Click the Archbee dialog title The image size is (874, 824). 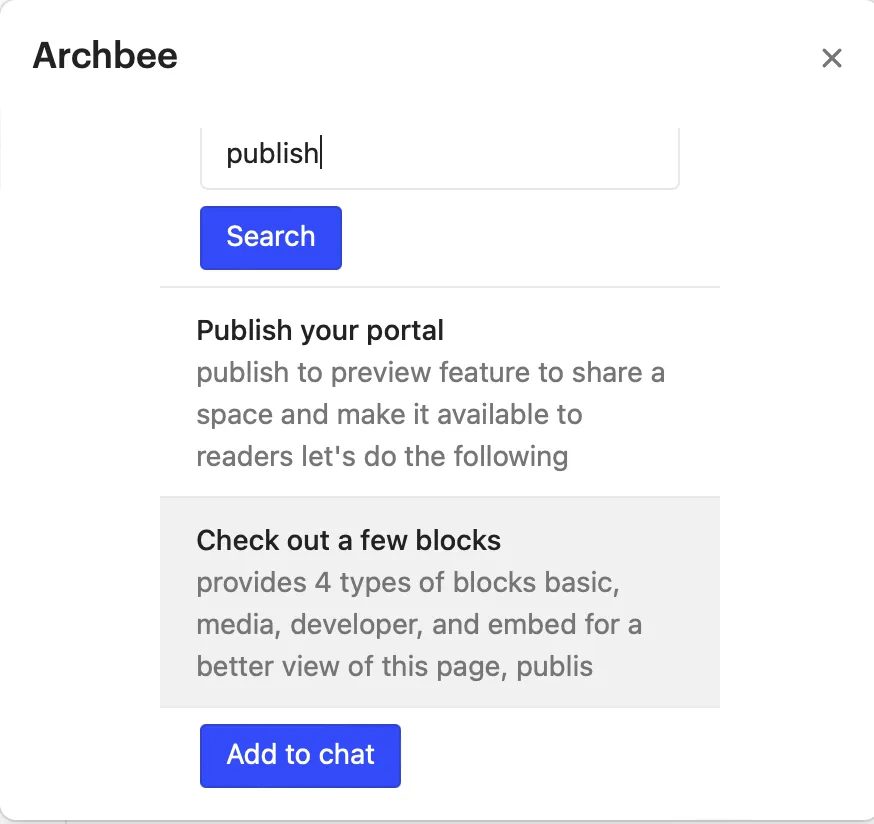[x=105, y=55]
